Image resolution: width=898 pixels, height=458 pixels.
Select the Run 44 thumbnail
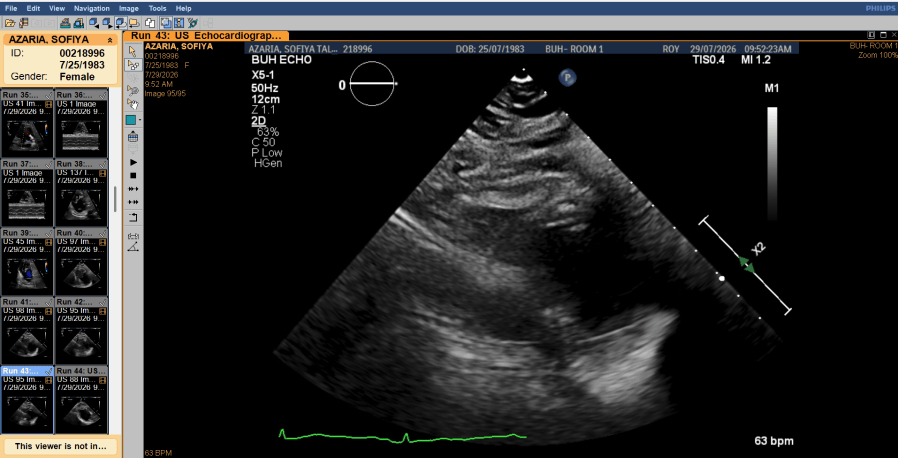(x=81, y=400)
